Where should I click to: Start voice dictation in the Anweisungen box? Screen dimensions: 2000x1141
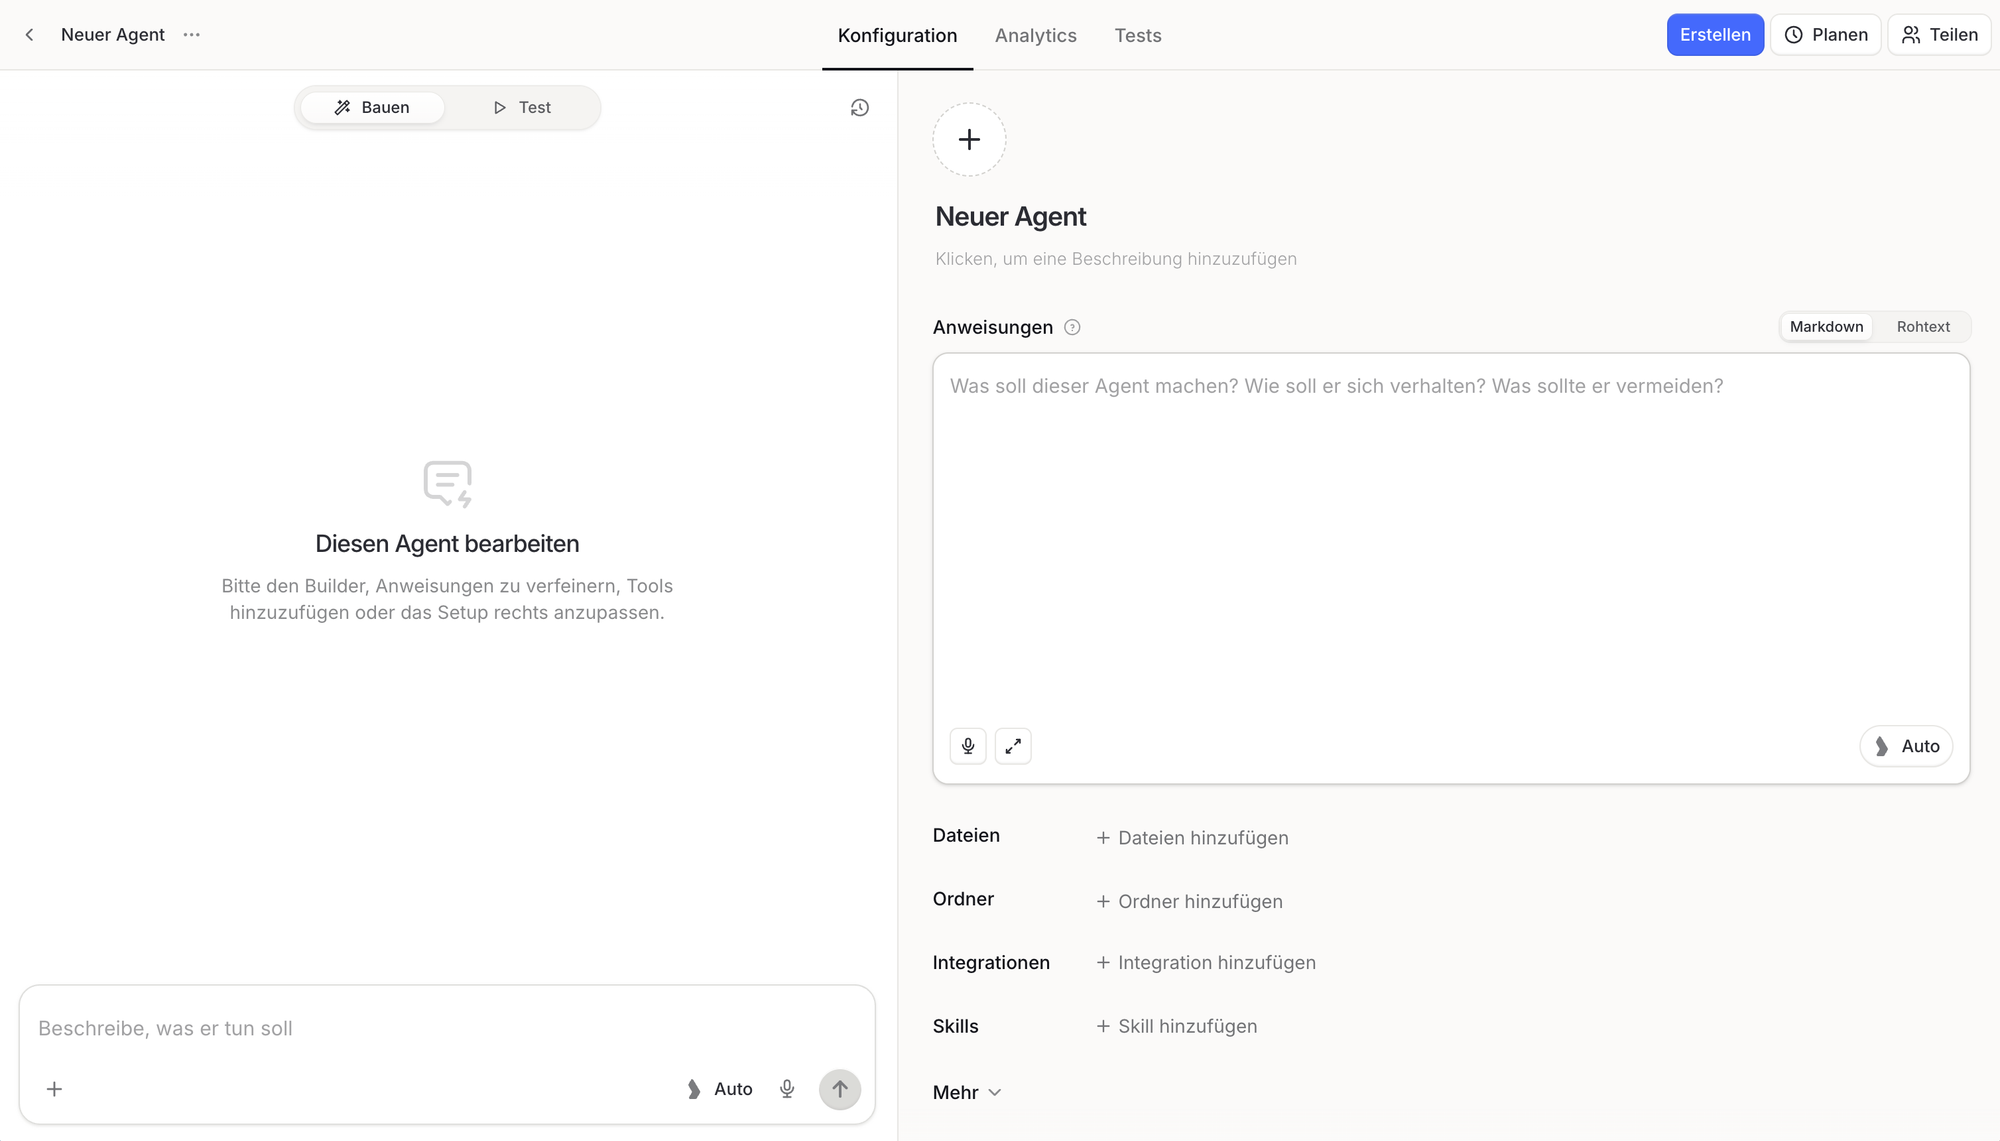pos(968,746)
